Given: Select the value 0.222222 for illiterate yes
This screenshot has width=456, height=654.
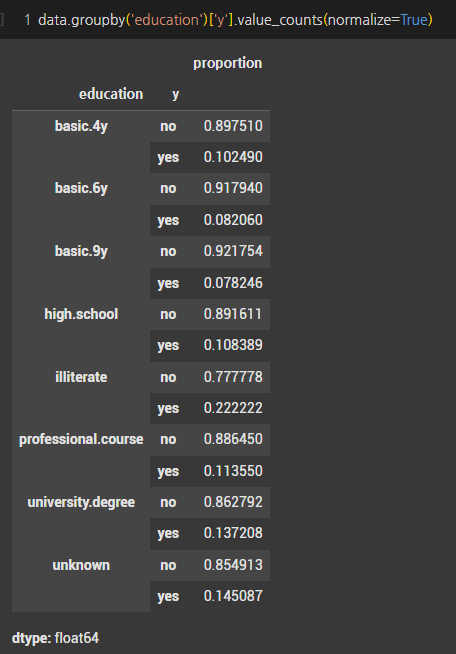Looking at the screenshot, I should click(x=233, y=408).
